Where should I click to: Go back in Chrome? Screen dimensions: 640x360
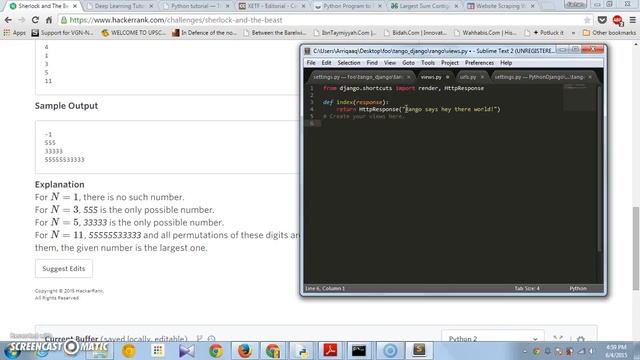point(8,20)
